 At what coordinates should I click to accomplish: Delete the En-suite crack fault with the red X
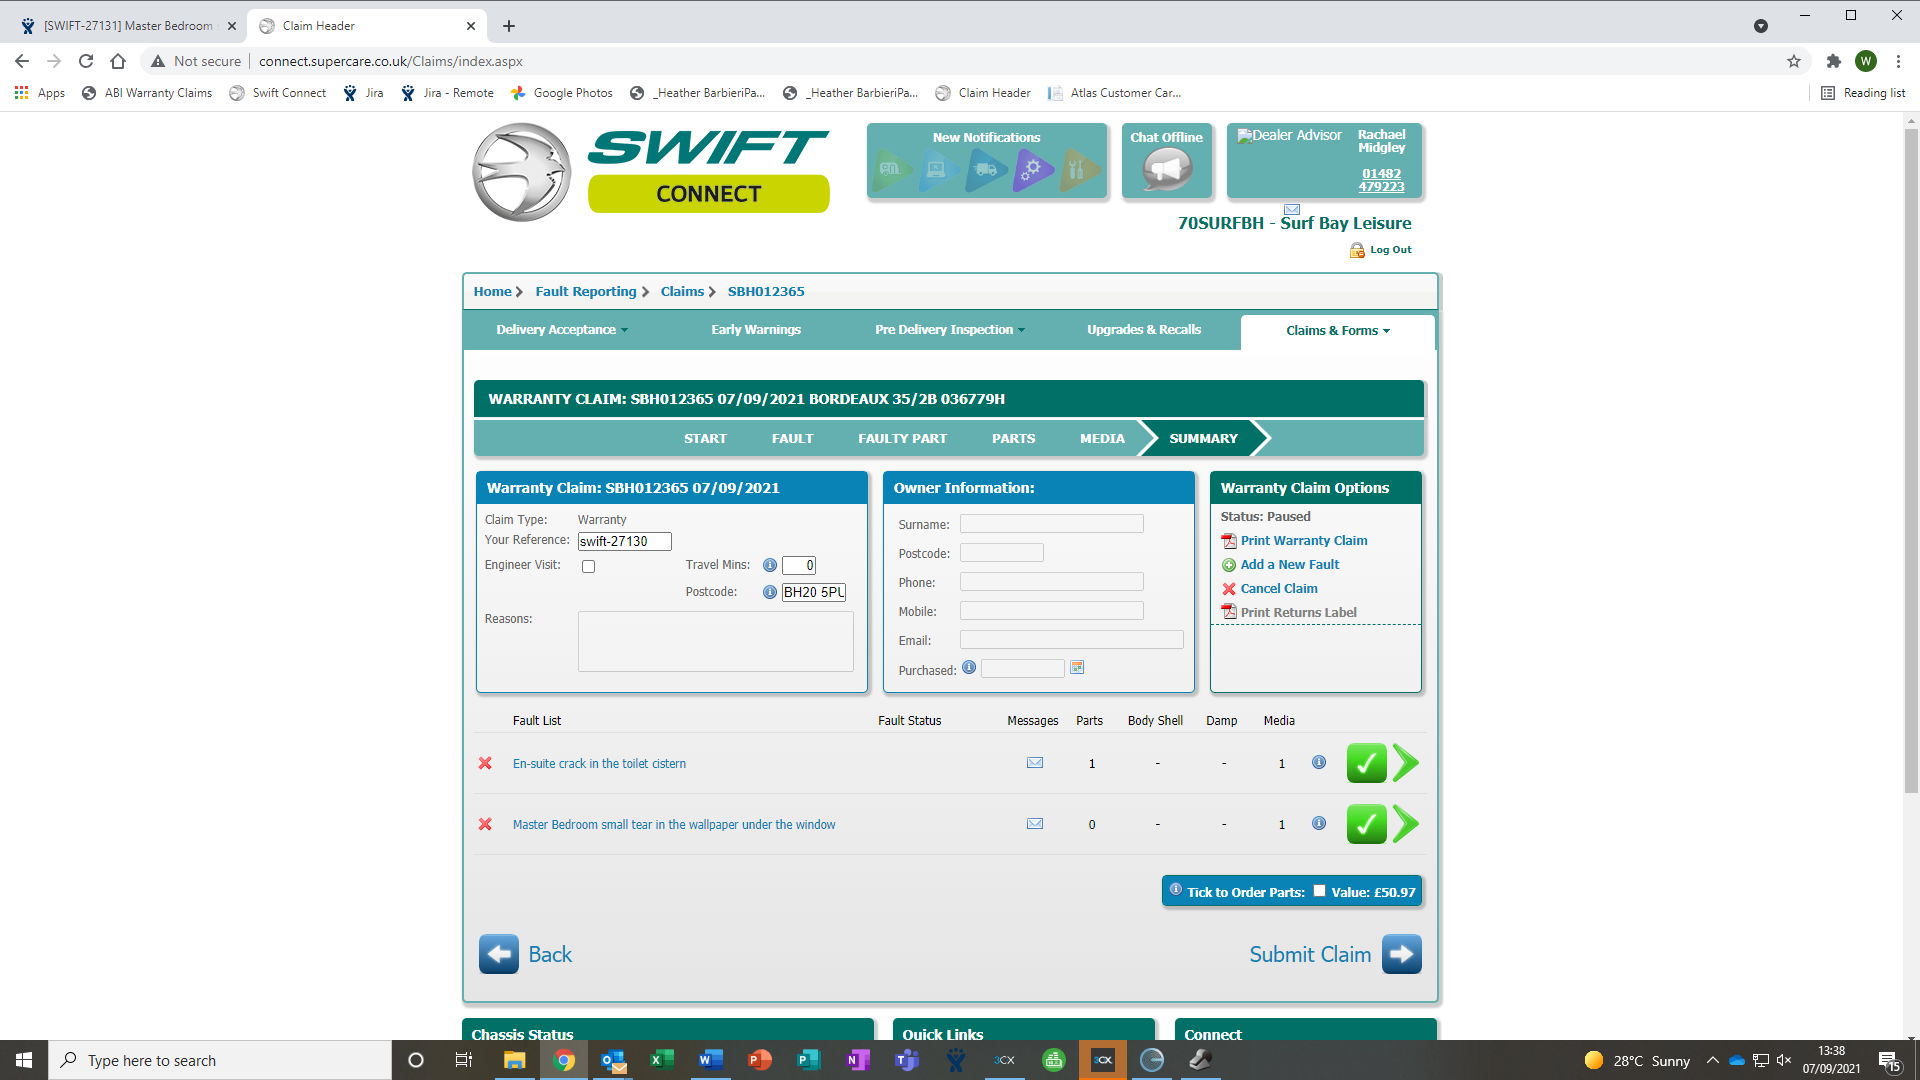point(485,763)
